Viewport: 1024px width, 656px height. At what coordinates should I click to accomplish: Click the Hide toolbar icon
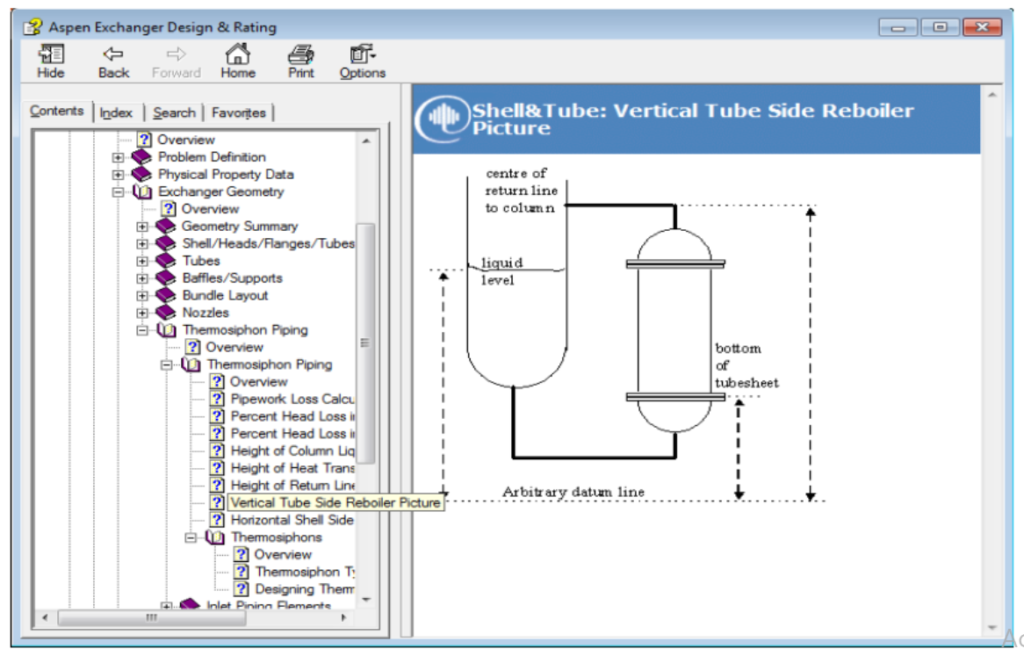51,54
